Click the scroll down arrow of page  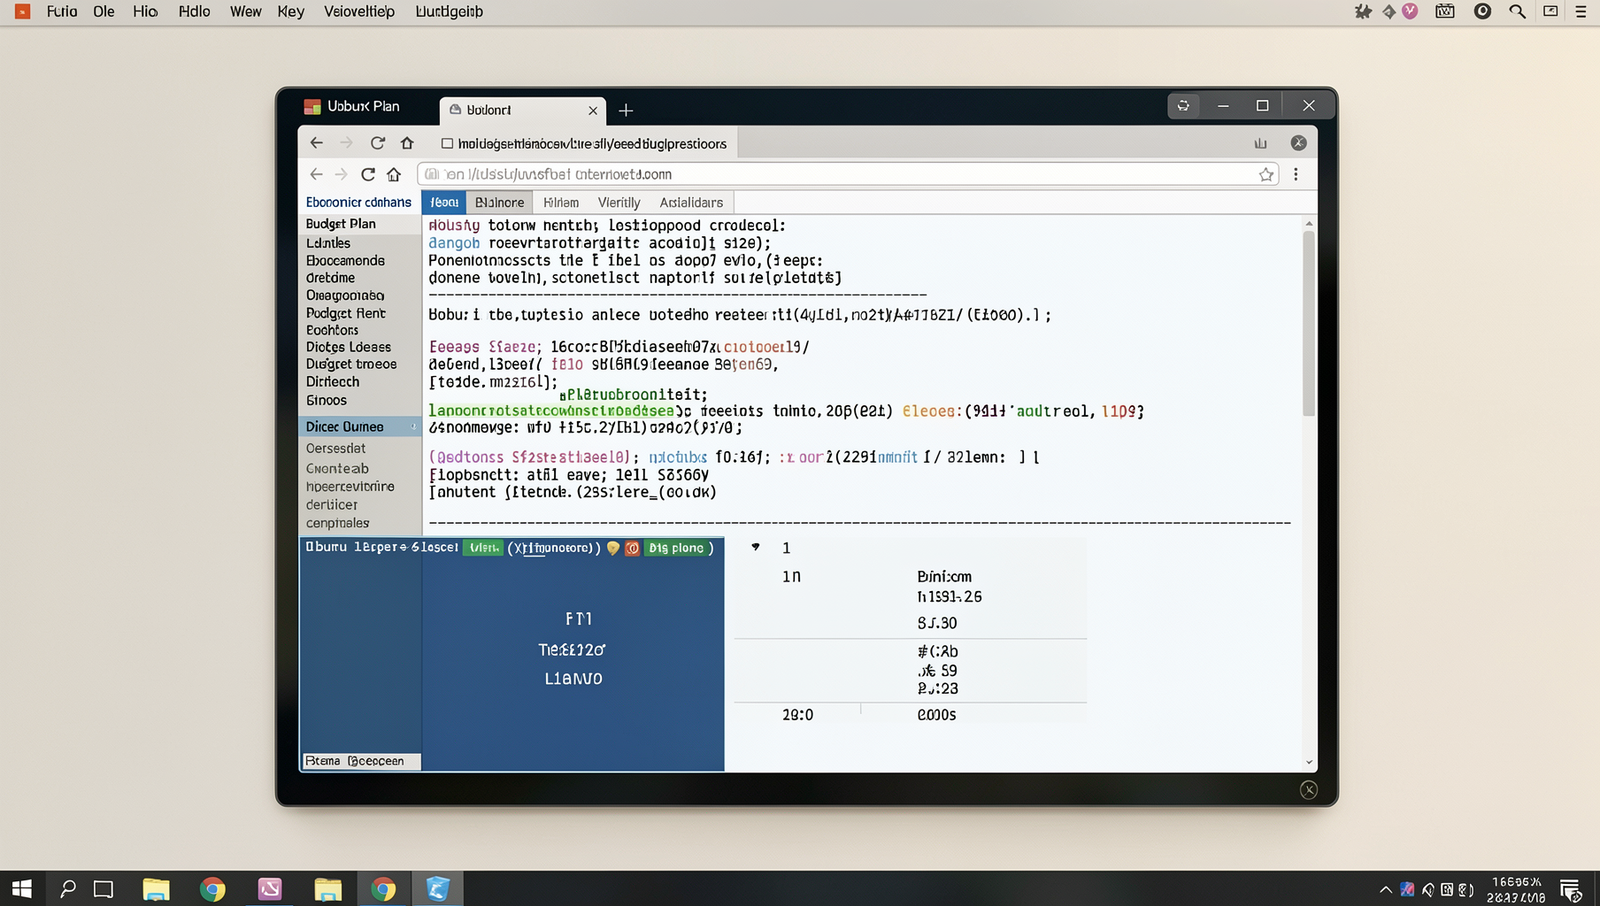click(x=1308, y=762)
